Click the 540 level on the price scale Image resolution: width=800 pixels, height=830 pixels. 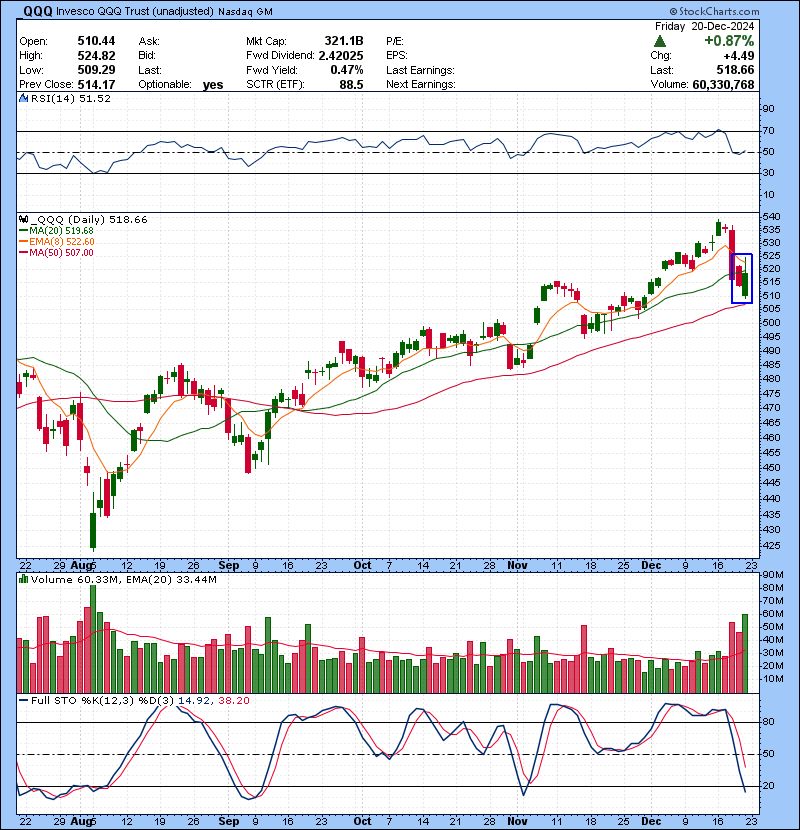click(x=770, y=217)
